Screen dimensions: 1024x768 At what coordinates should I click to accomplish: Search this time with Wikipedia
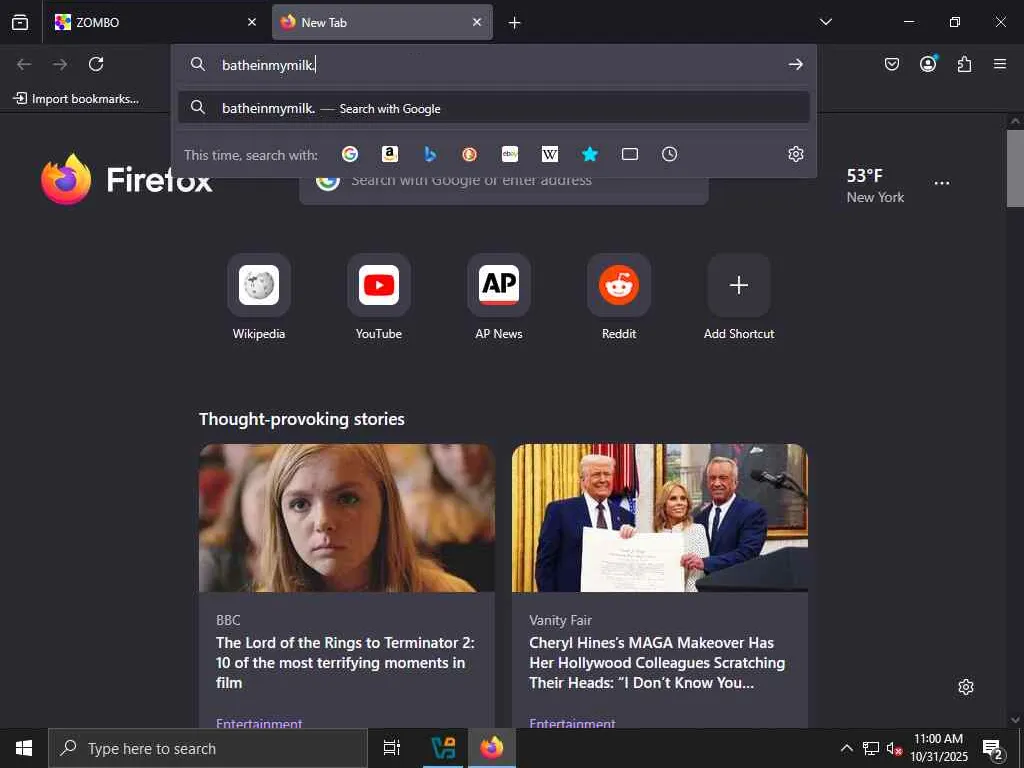click(550, 154)
